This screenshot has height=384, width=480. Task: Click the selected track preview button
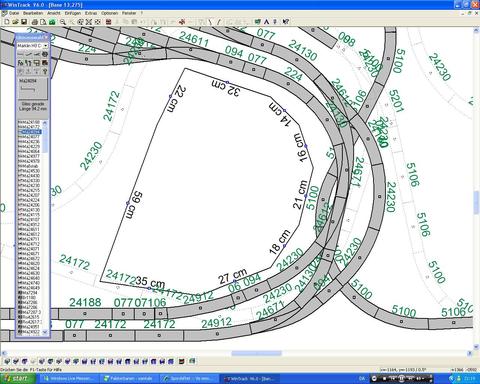tap(32, 89)
